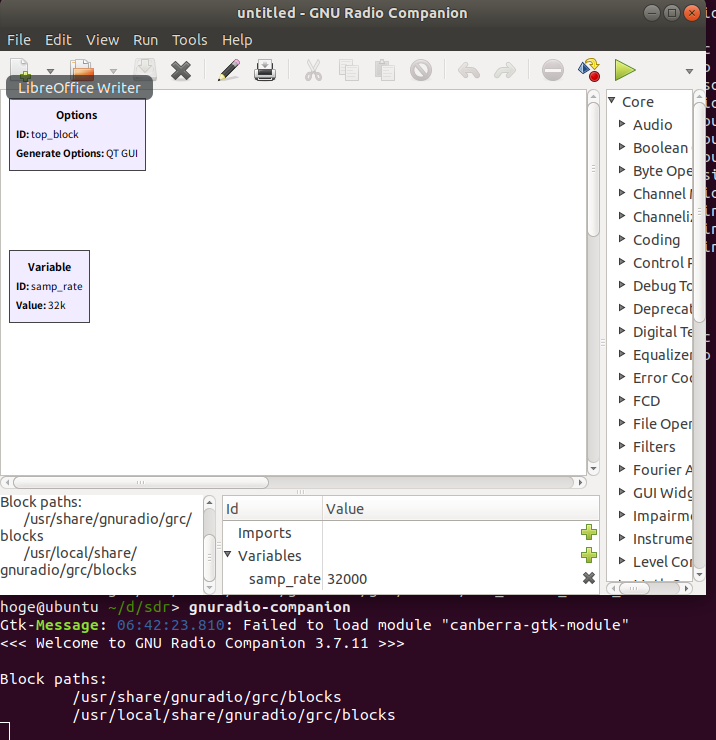Image resolution: width=716 pixels, height=740 pixels.
Task: Select the Equalizers tree item
Action: (662, 355)
